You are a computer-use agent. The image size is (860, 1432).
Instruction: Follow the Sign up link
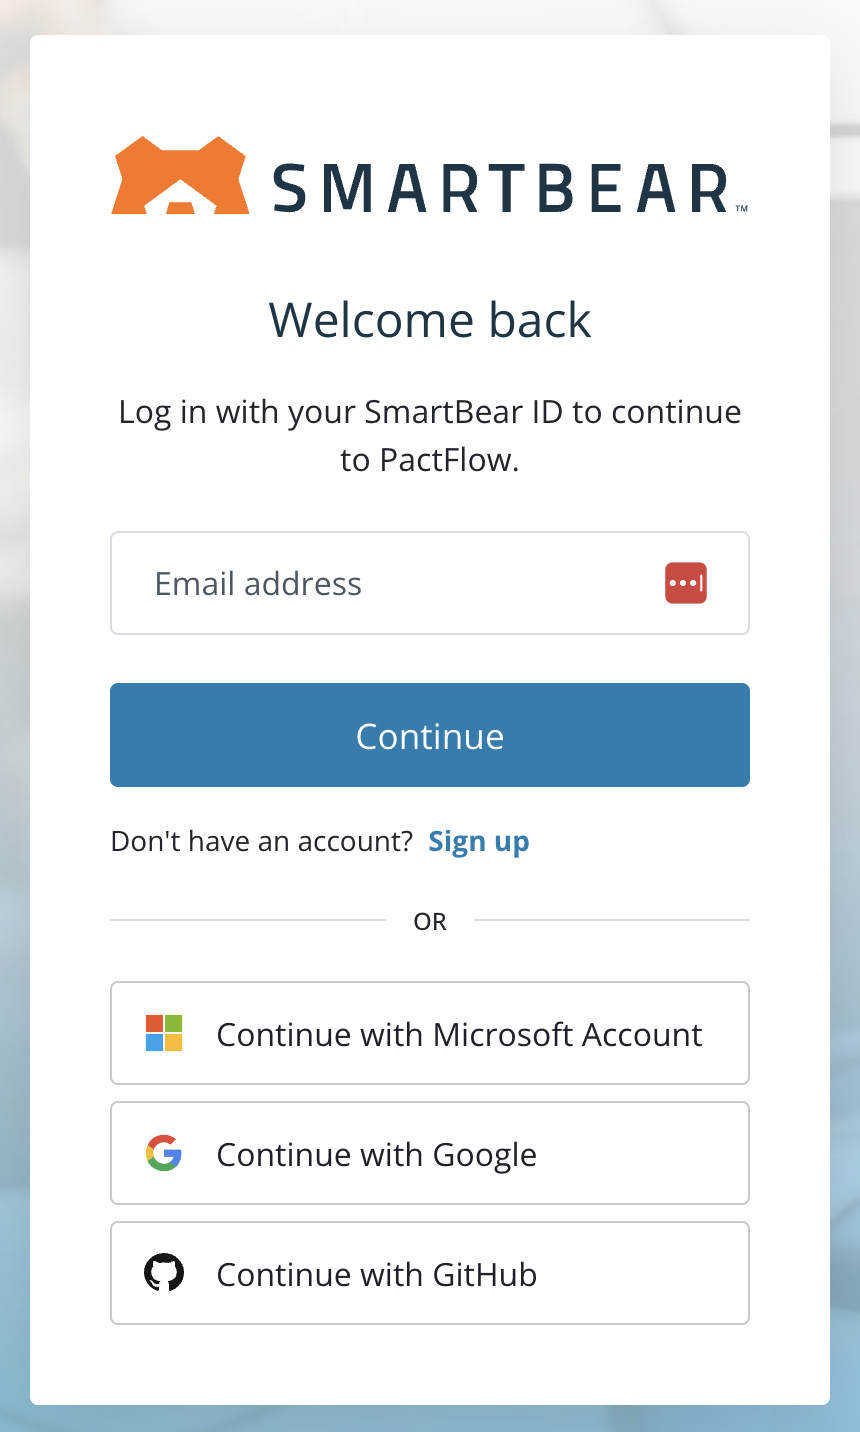[478, 842]
